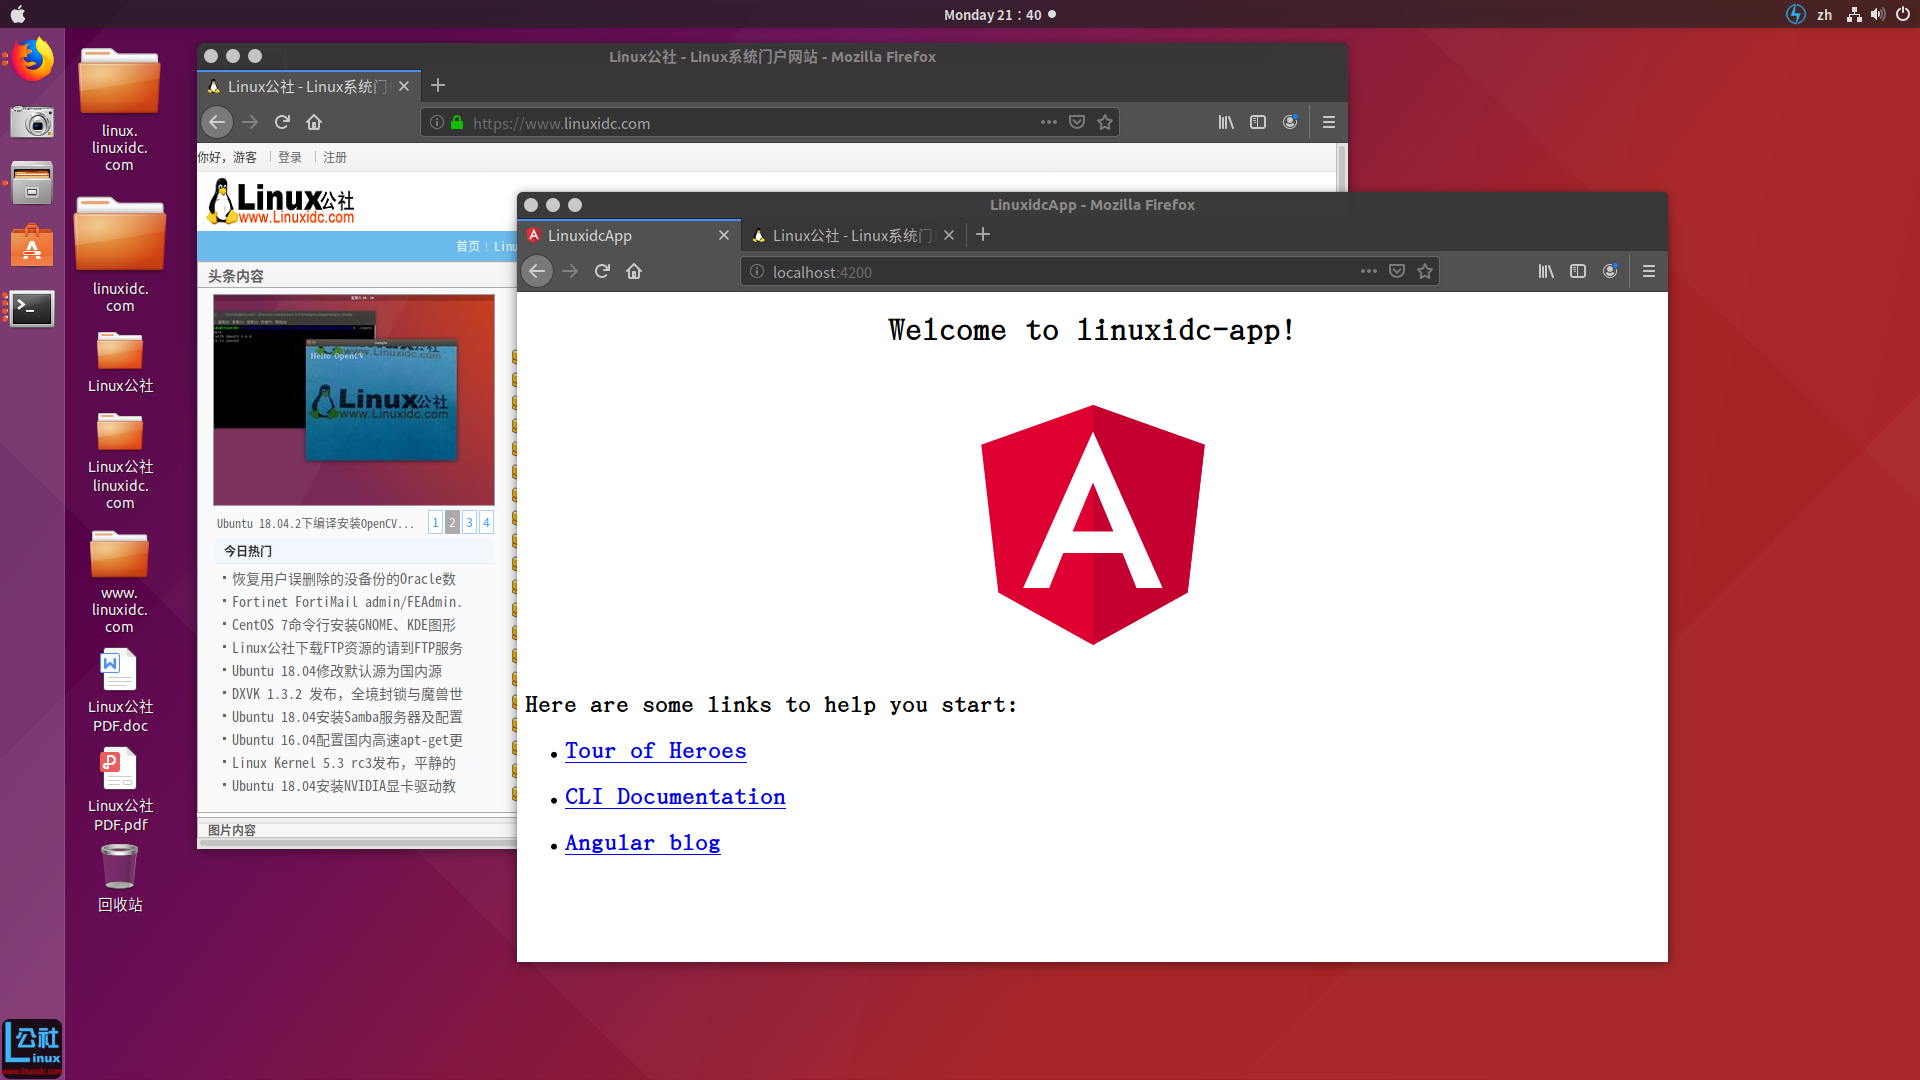The height and width of the screenshot is (1080, 1920).
Task: Open a new tab in LinuxidcApp window
Action: click(983, 234)
